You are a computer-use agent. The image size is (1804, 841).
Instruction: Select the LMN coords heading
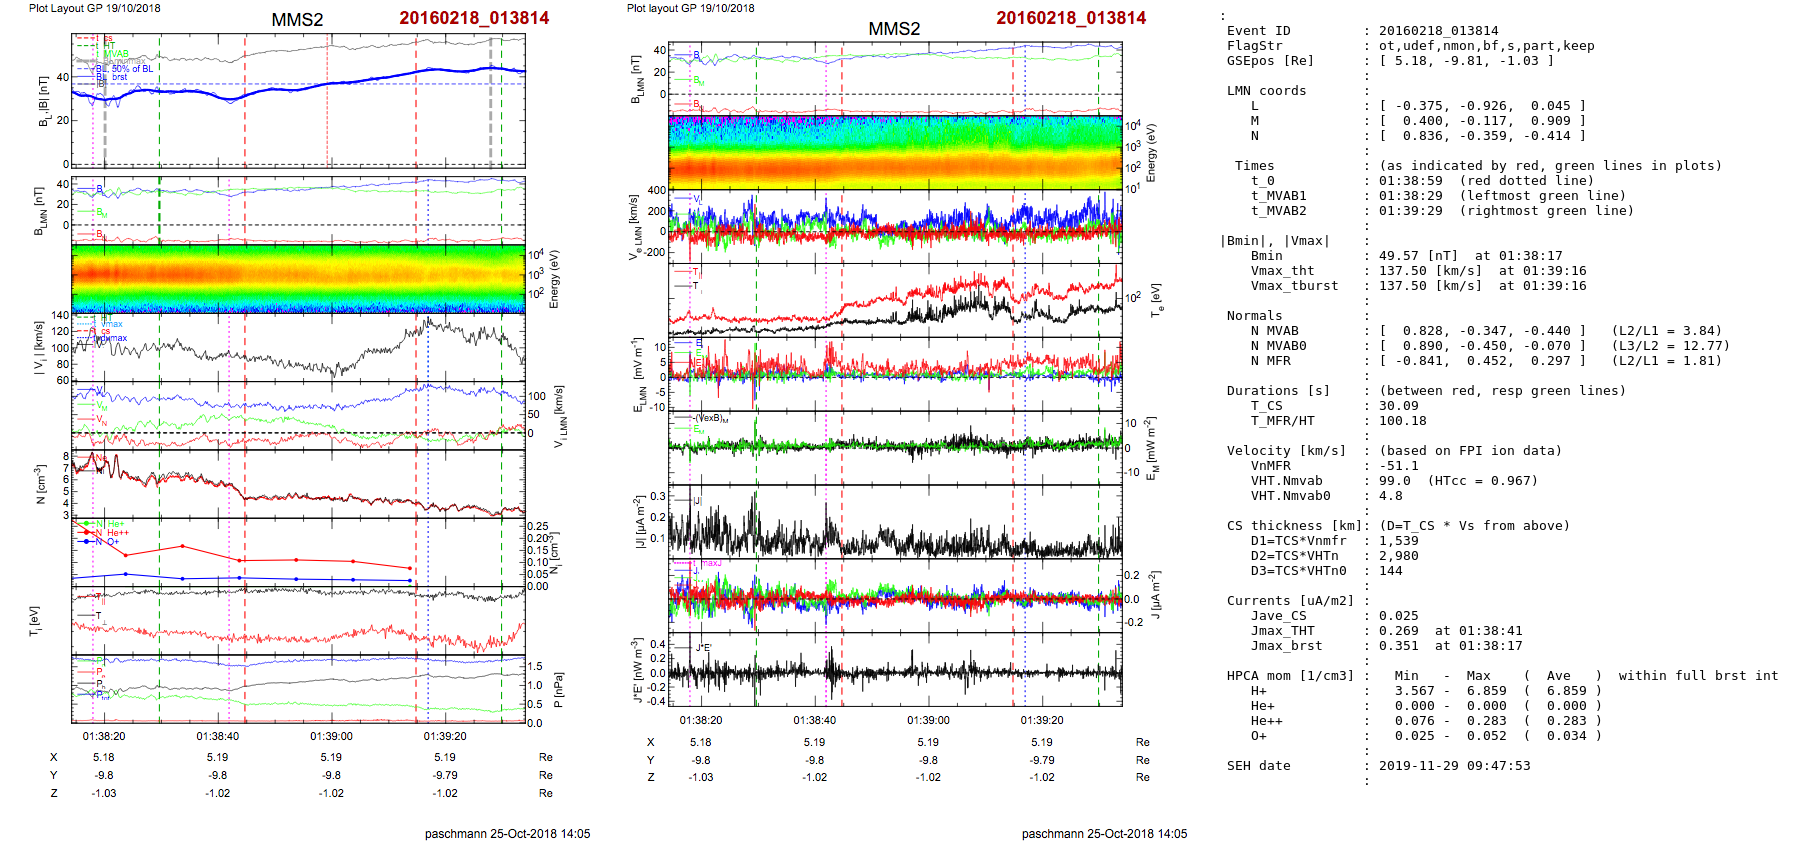tap(1266, 91)
